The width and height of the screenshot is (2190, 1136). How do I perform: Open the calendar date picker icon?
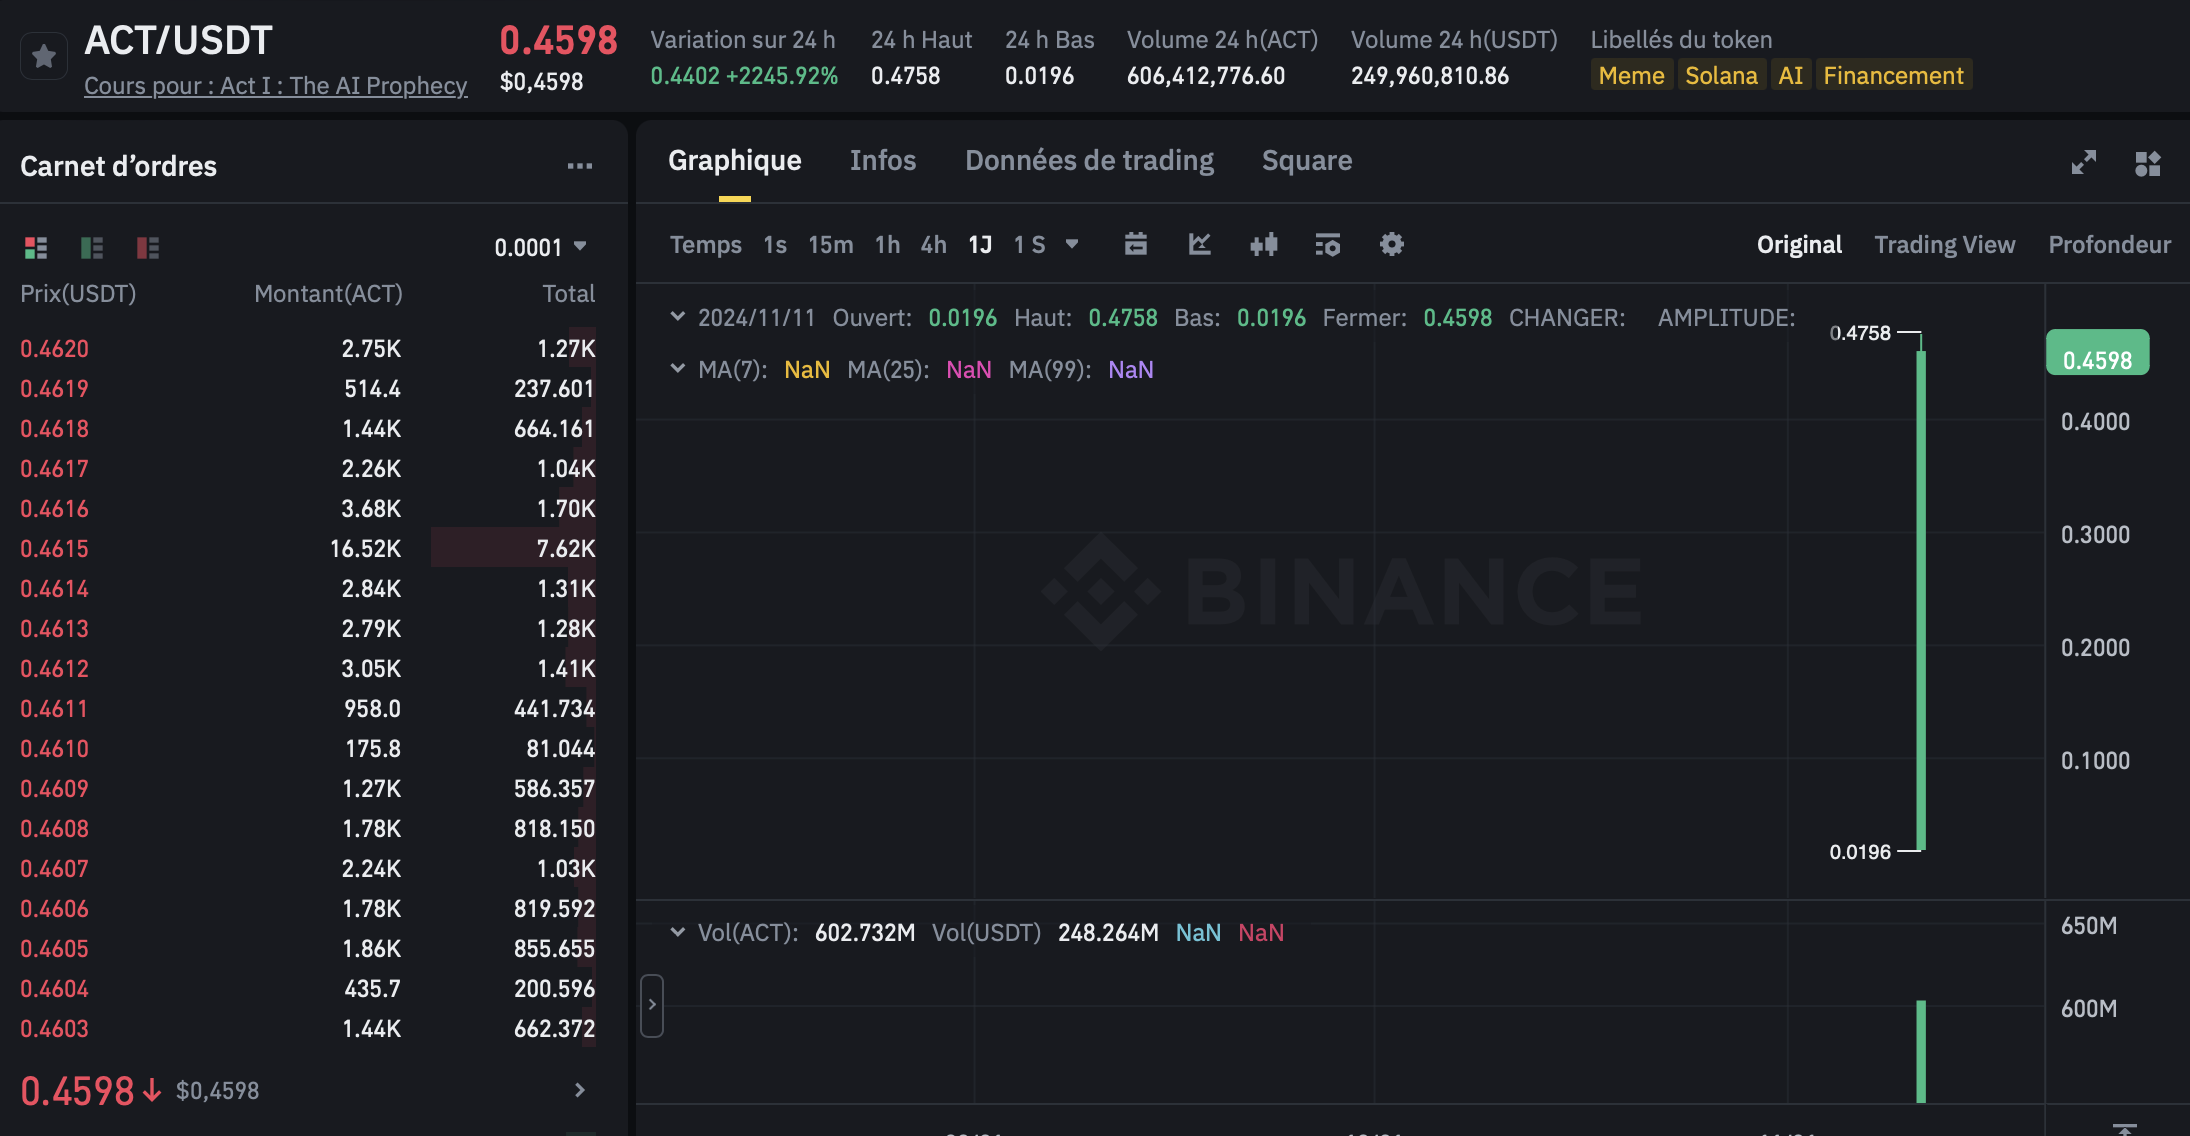[1135, 244]
